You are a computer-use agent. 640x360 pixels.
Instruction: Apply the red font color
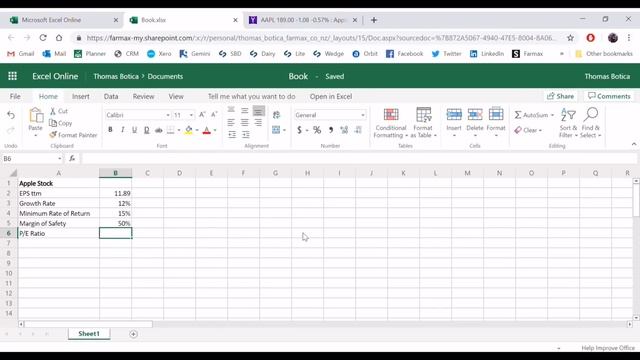pos(207,130)
